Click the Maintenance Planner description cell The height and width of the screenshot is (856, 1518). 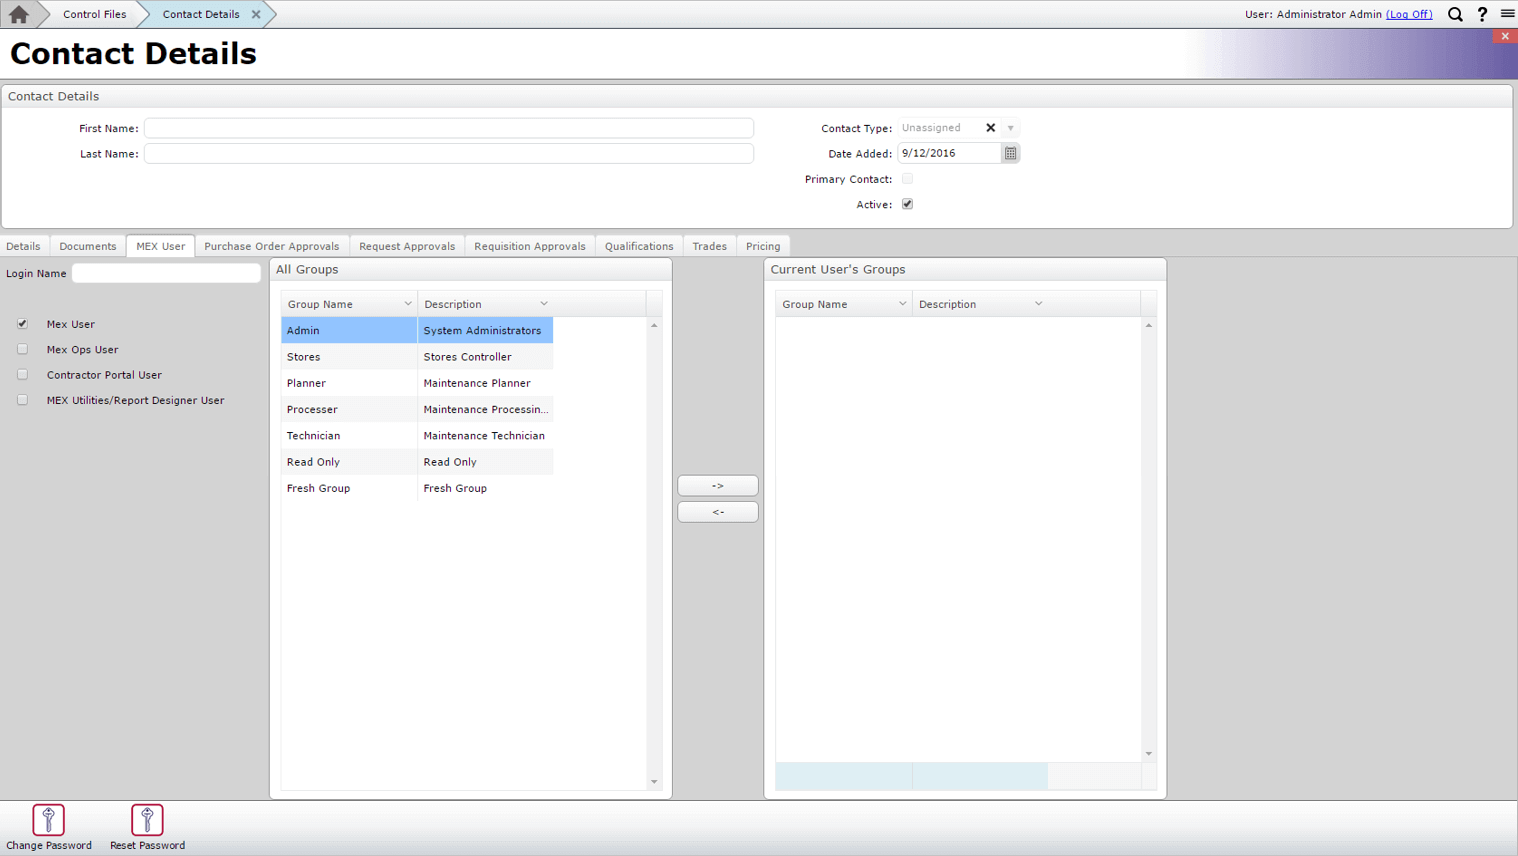[485, 383]
